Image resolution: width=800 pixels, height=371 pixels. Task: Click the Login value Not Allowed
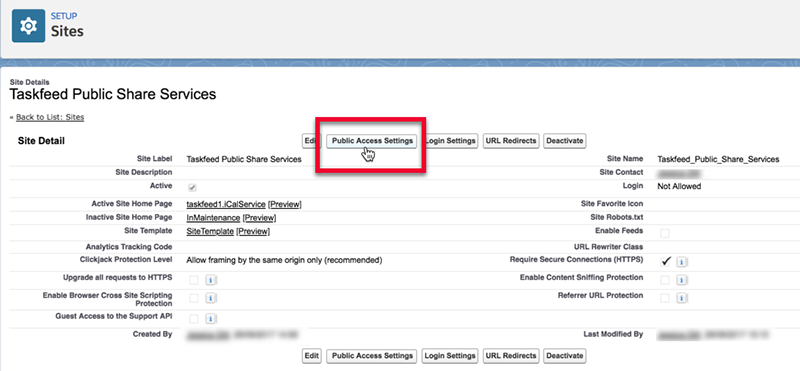point(679,186)
